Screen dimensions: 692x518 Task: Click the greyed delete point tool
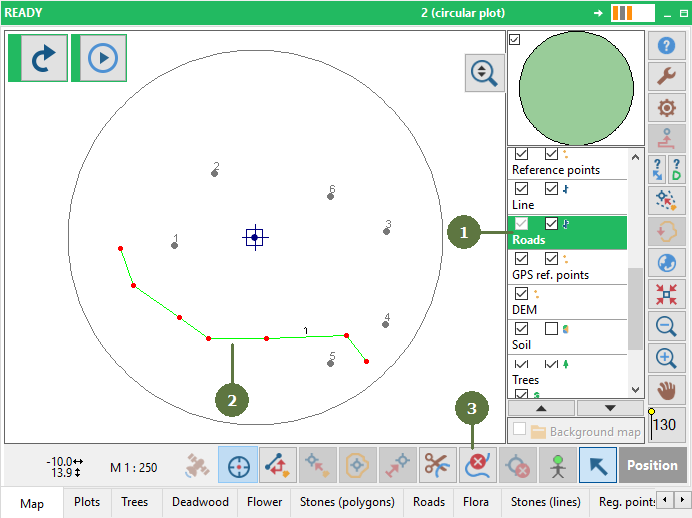click(x=518, y=465)
